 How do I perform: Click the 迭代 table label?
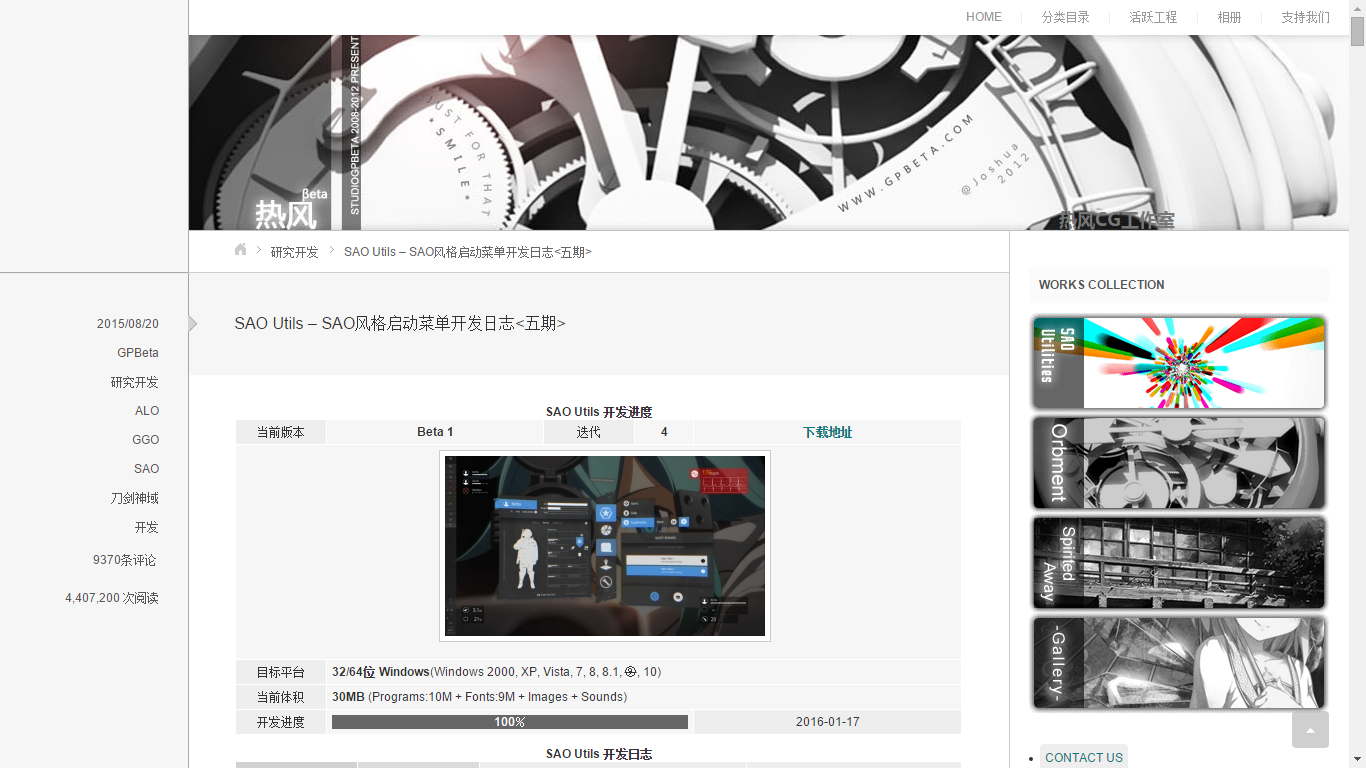pyautogui.click(x=589, y=432)
